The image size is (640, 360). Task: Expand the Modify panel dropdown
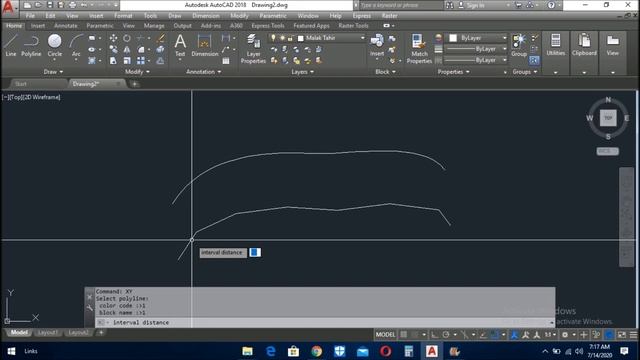coord(137,72)
